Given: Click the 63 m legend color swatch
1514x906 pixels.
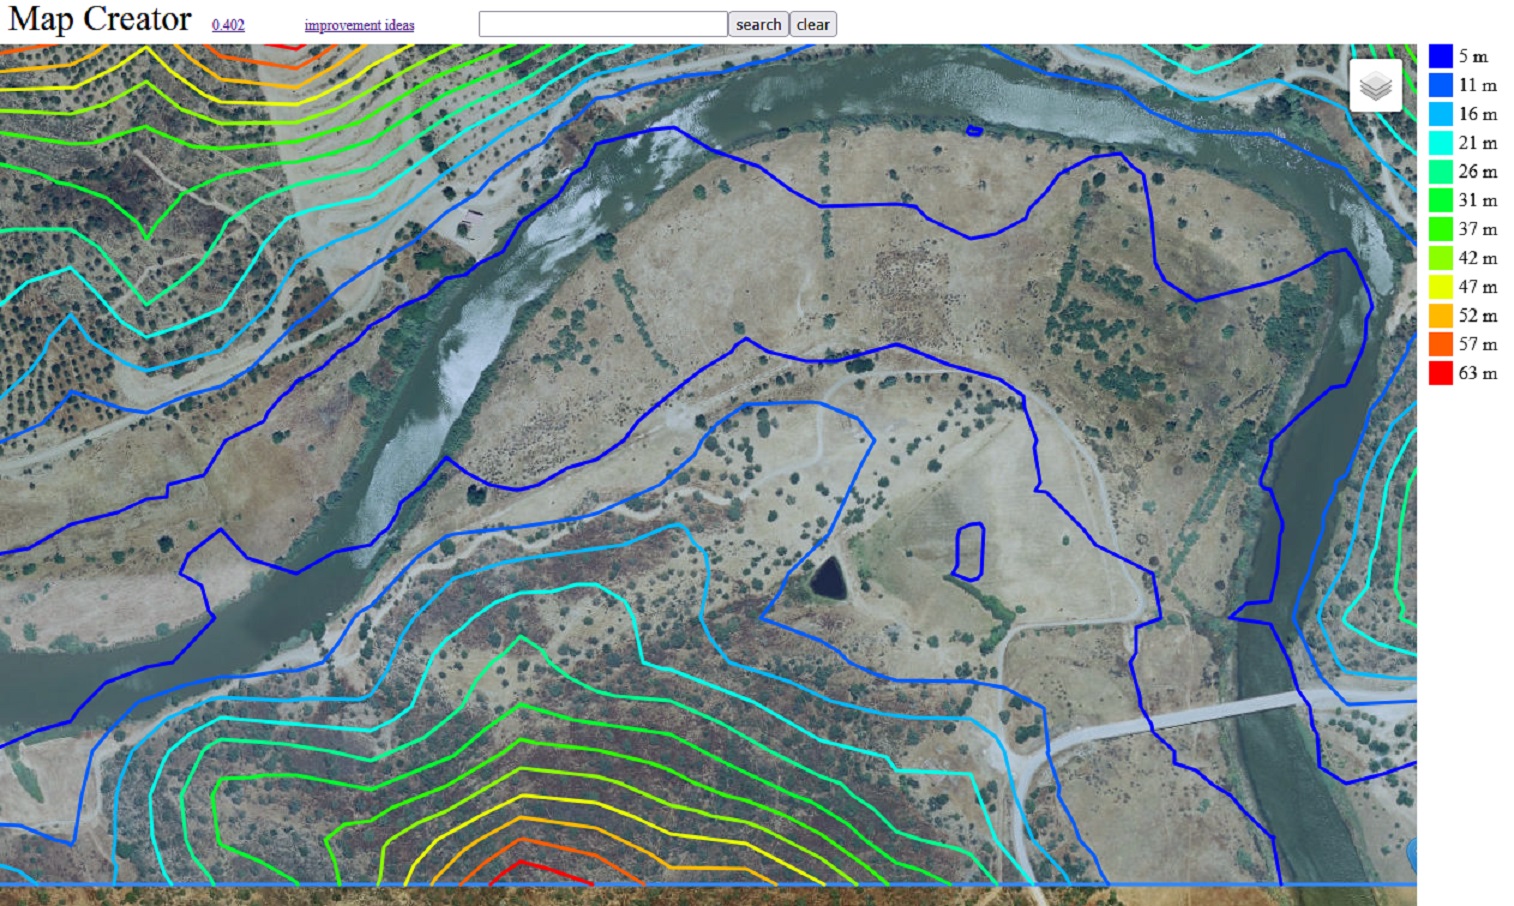Looking at the screenshot, I should point(1440,373).
